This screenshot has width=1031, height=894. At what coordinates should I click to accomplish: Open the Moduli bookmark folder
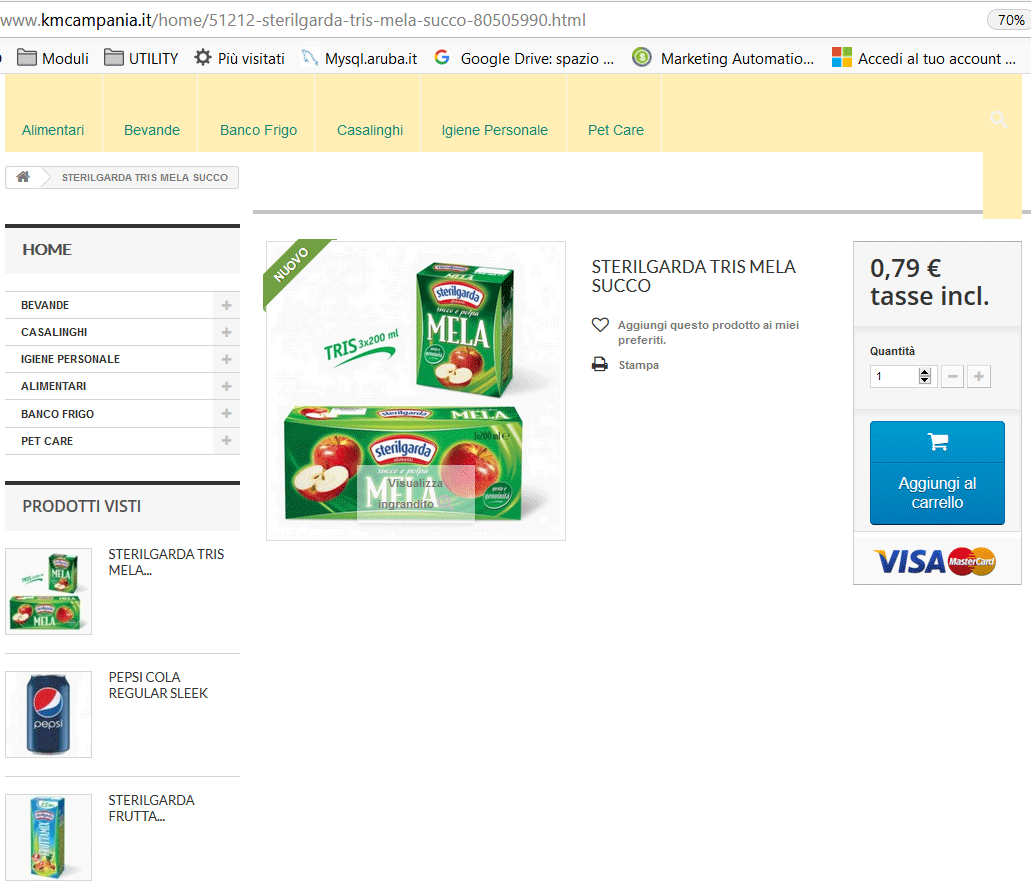[53, 59]
